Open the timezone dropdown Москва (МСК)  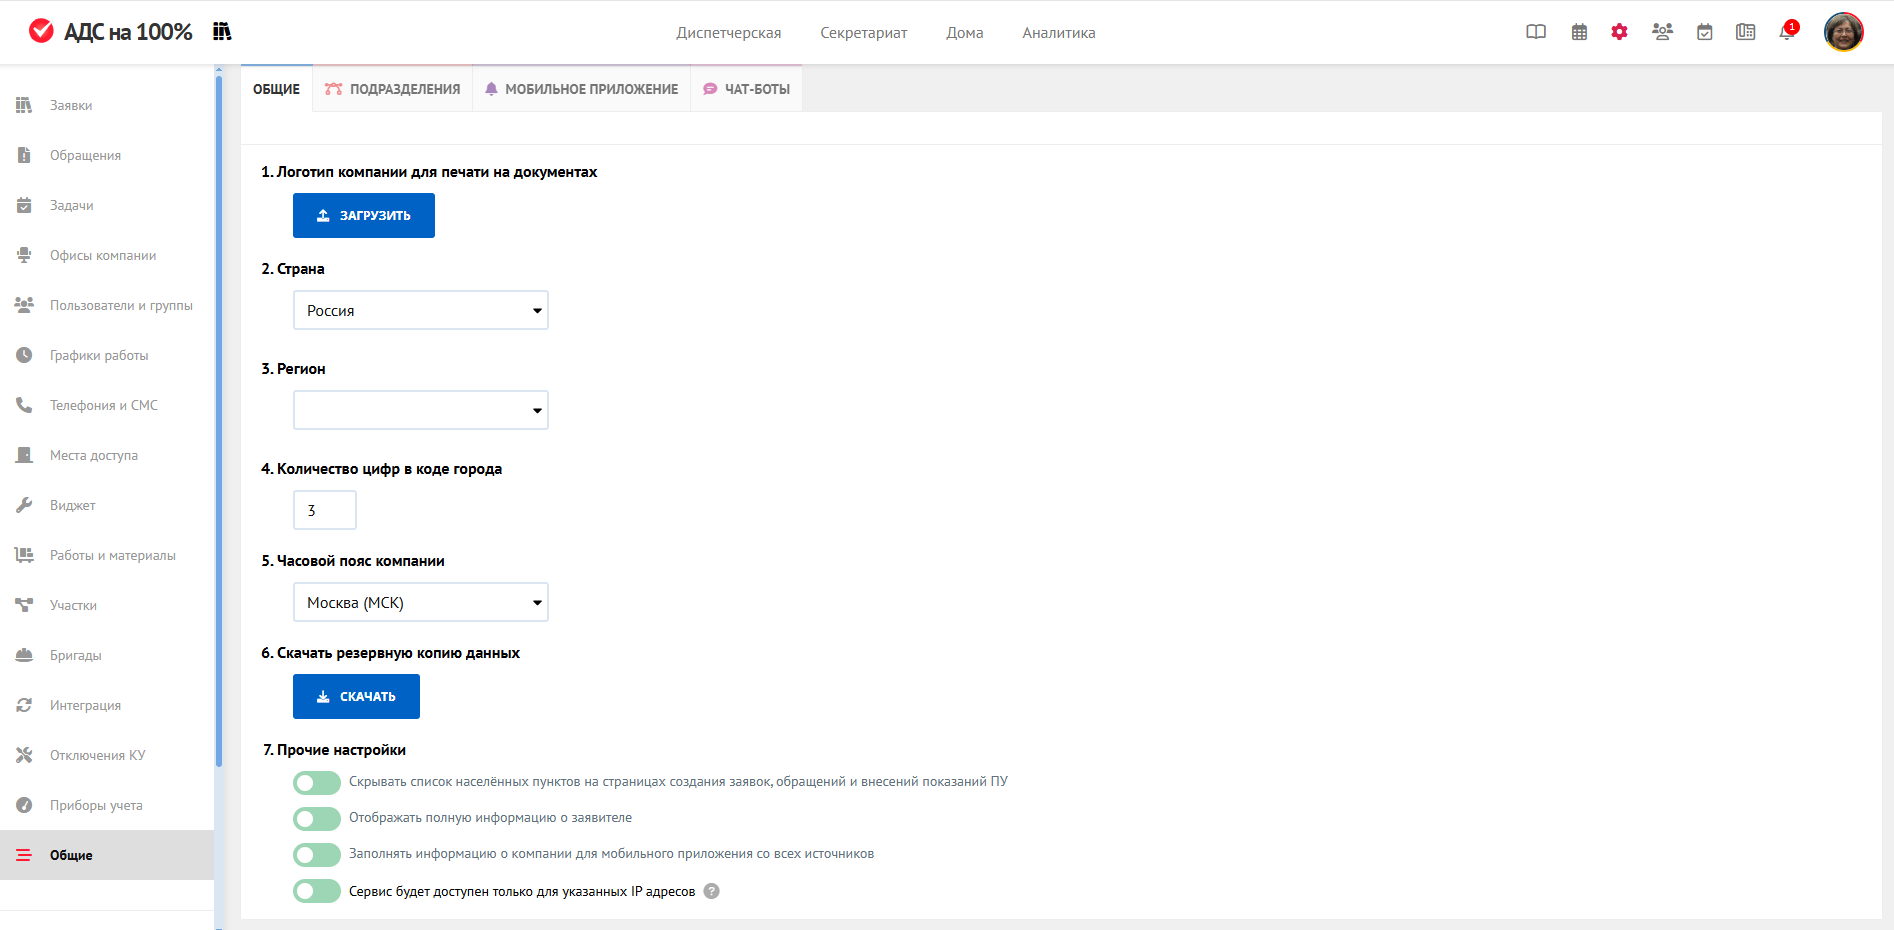click(420, 602)
